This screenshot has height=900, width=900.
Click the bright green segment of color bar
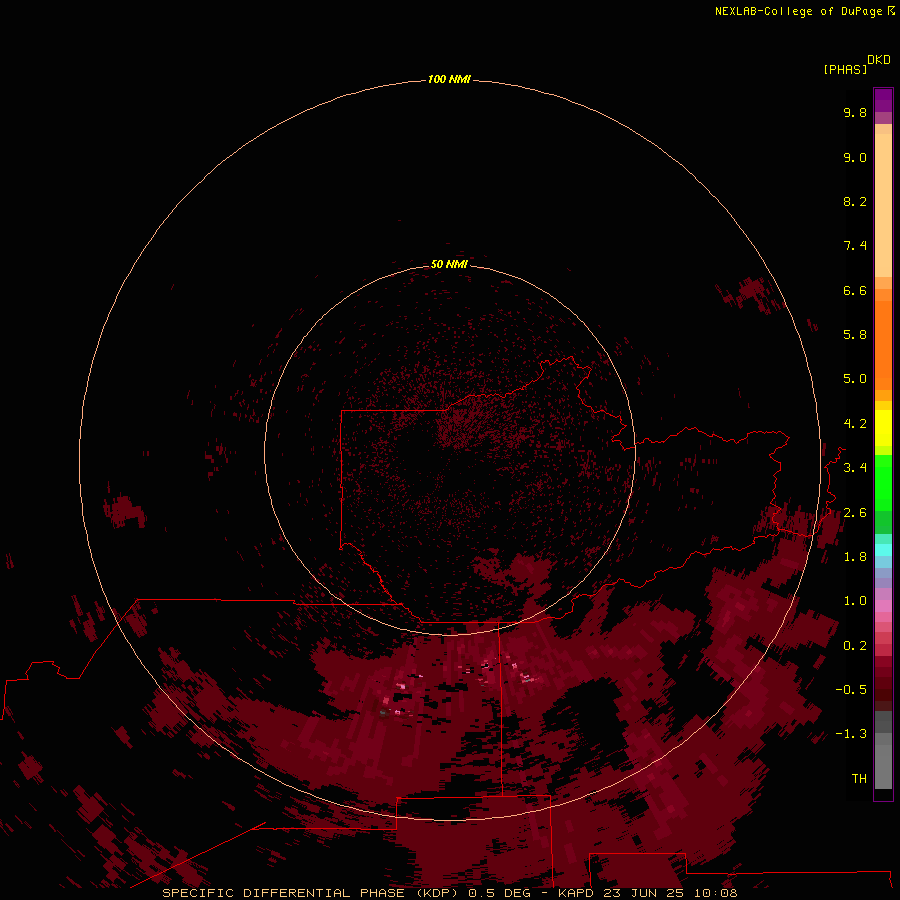(x=883, y=482)
